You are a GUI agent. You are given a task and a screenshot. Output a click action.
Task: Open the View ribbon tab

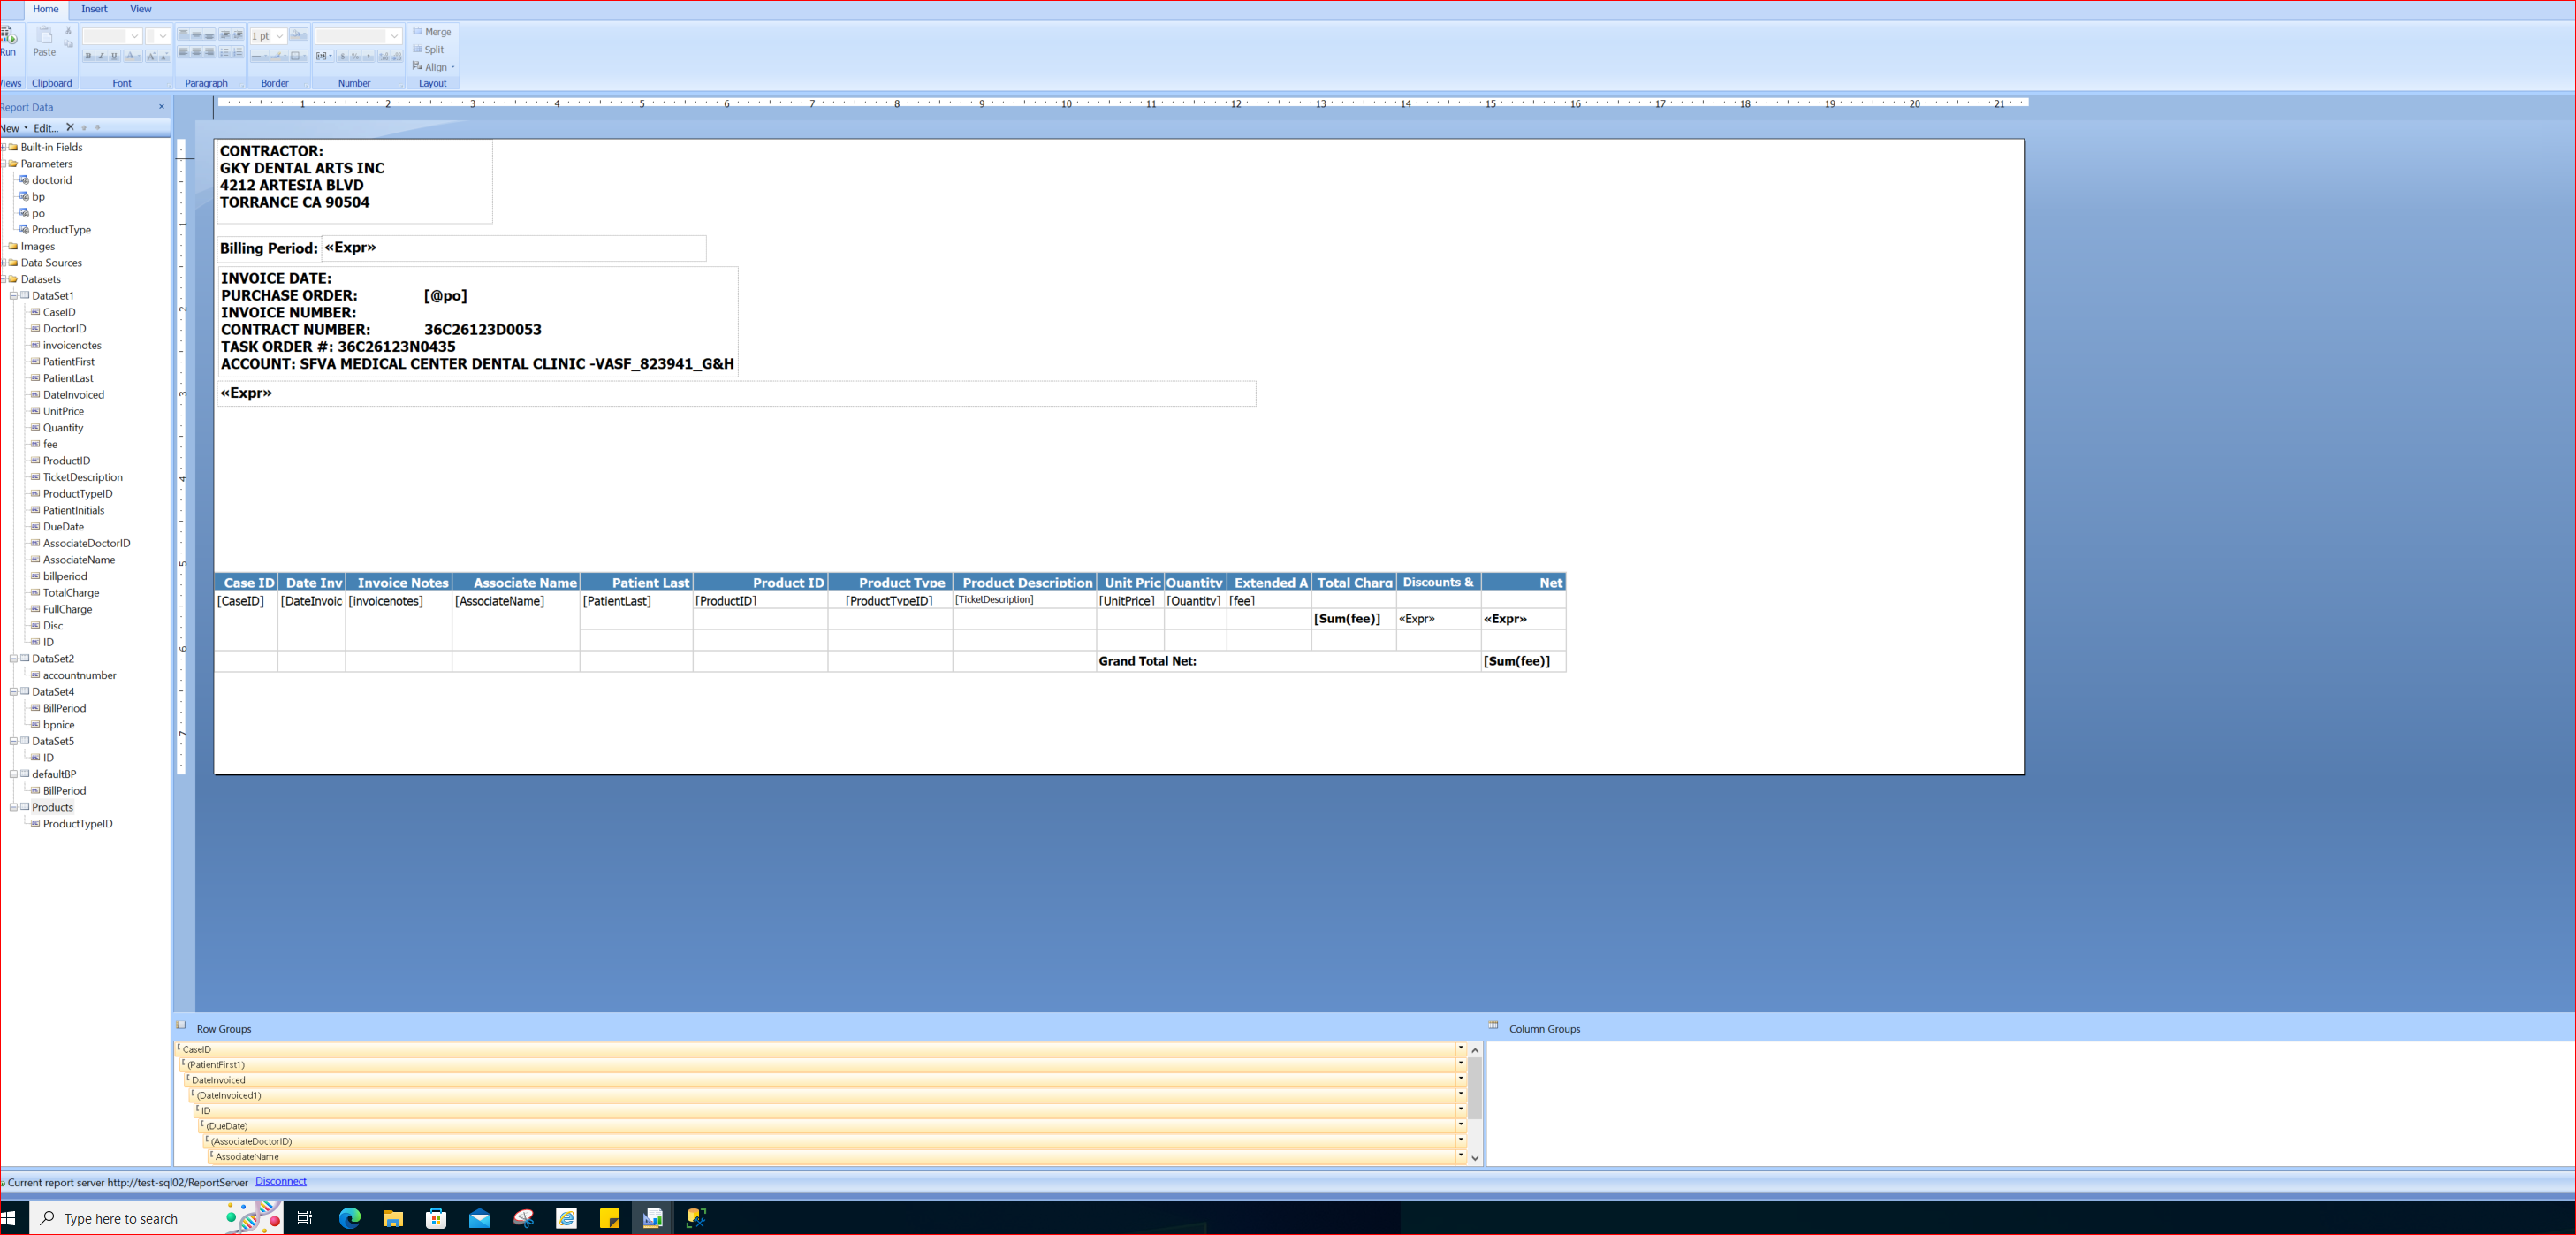pos(140,9)
